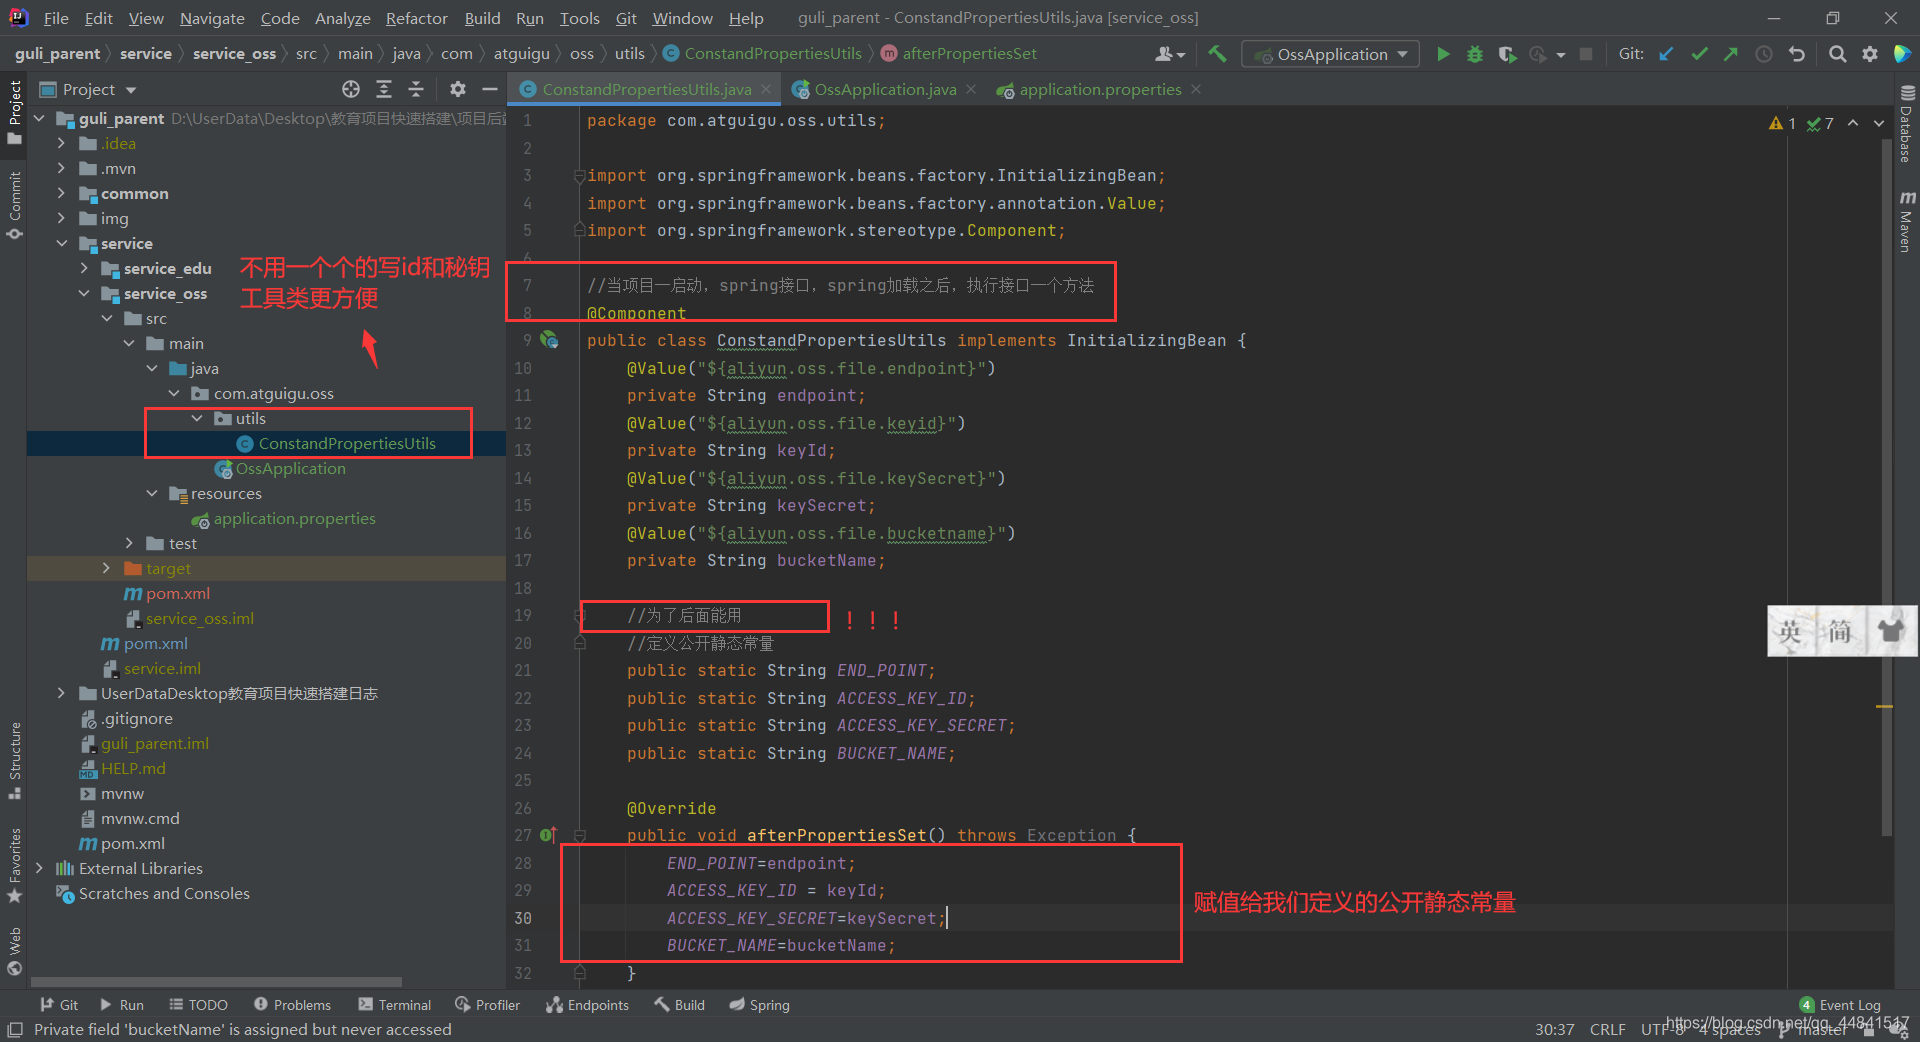
Task: Go to next highlighted error arrow
Action: click(1879, 123)
